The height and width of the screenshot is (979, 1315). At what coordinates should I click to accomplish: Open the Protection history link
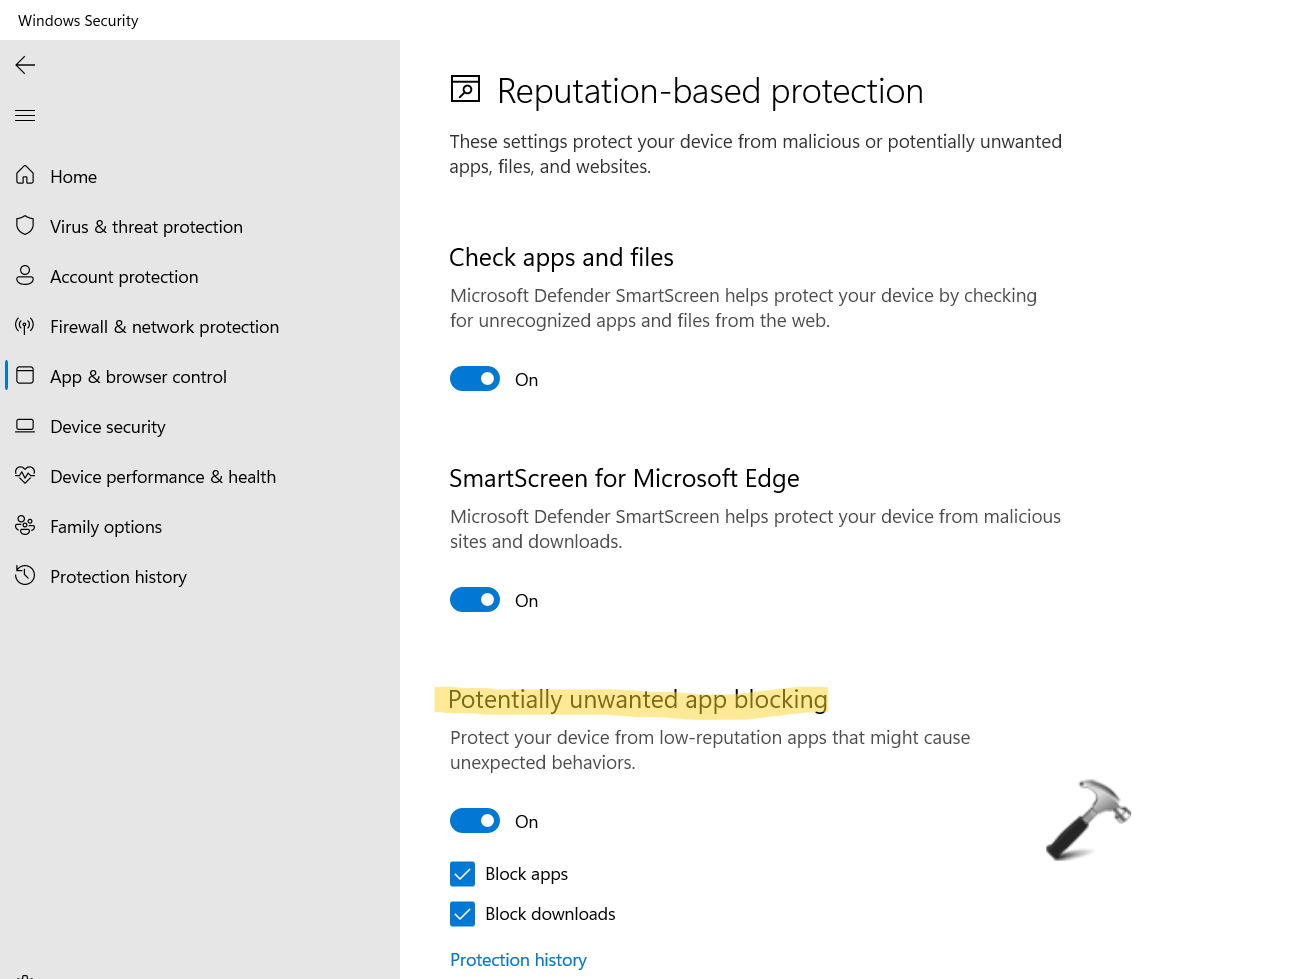pyautogui.click(x=518, y=960)
